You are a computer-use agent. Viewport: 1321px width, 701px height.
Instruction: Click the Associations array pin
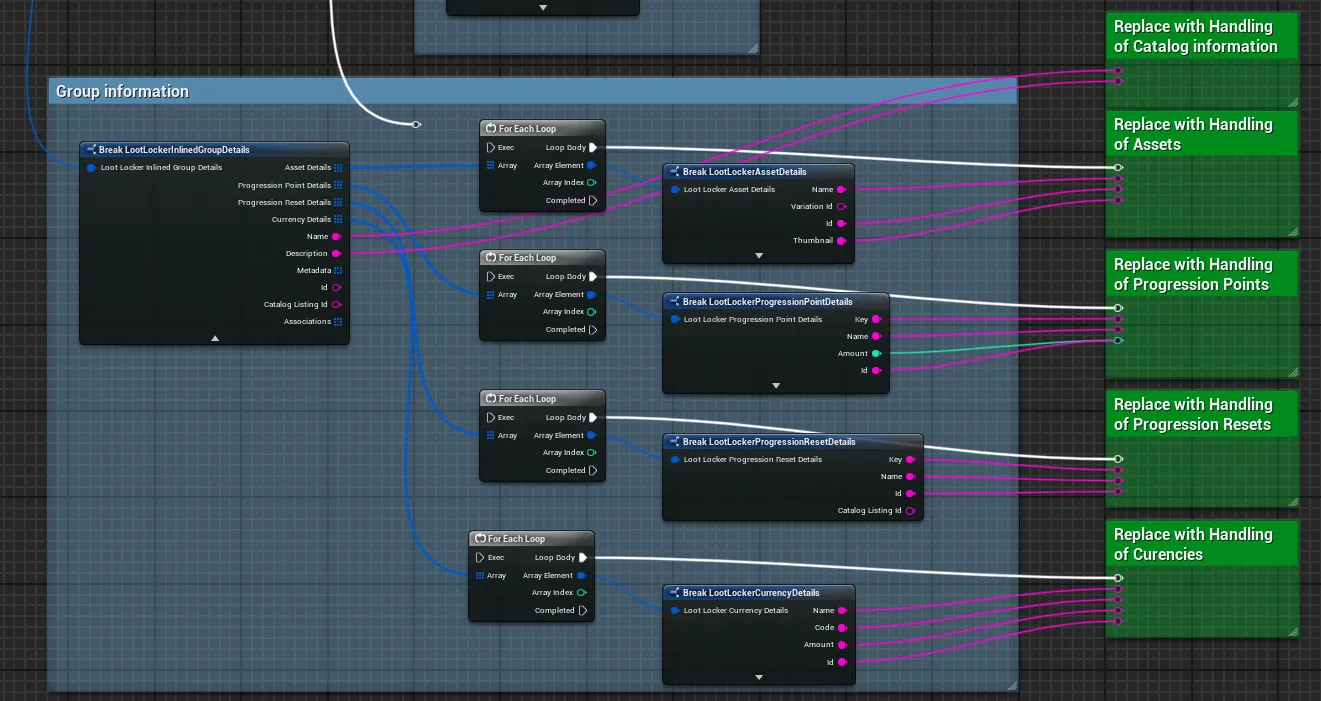(x=338, y=322)
